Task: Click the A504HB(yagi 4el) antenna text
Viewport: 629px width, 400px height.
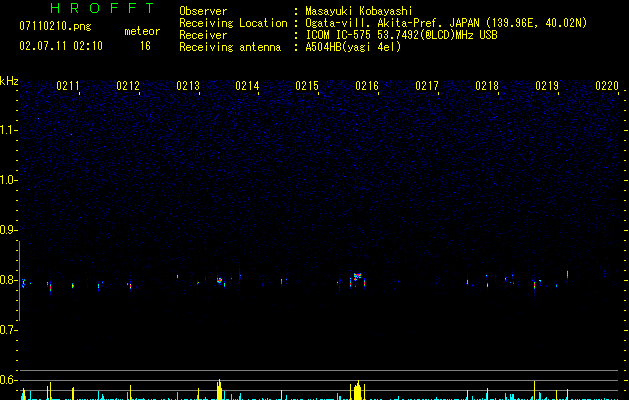Action: (x=353, y=47)
